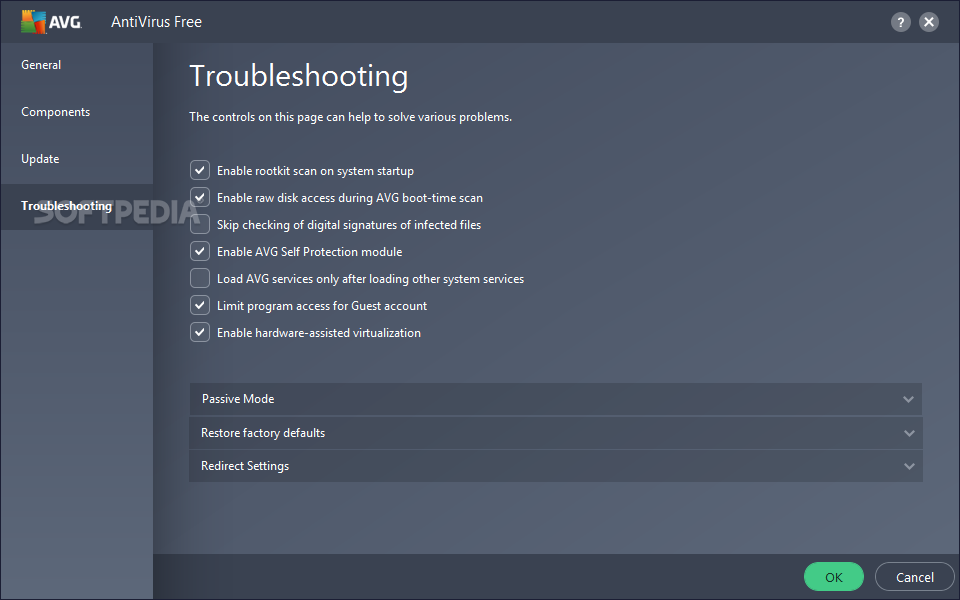Toggle rootkit scan on system startup checkbox

pos(200,171)
